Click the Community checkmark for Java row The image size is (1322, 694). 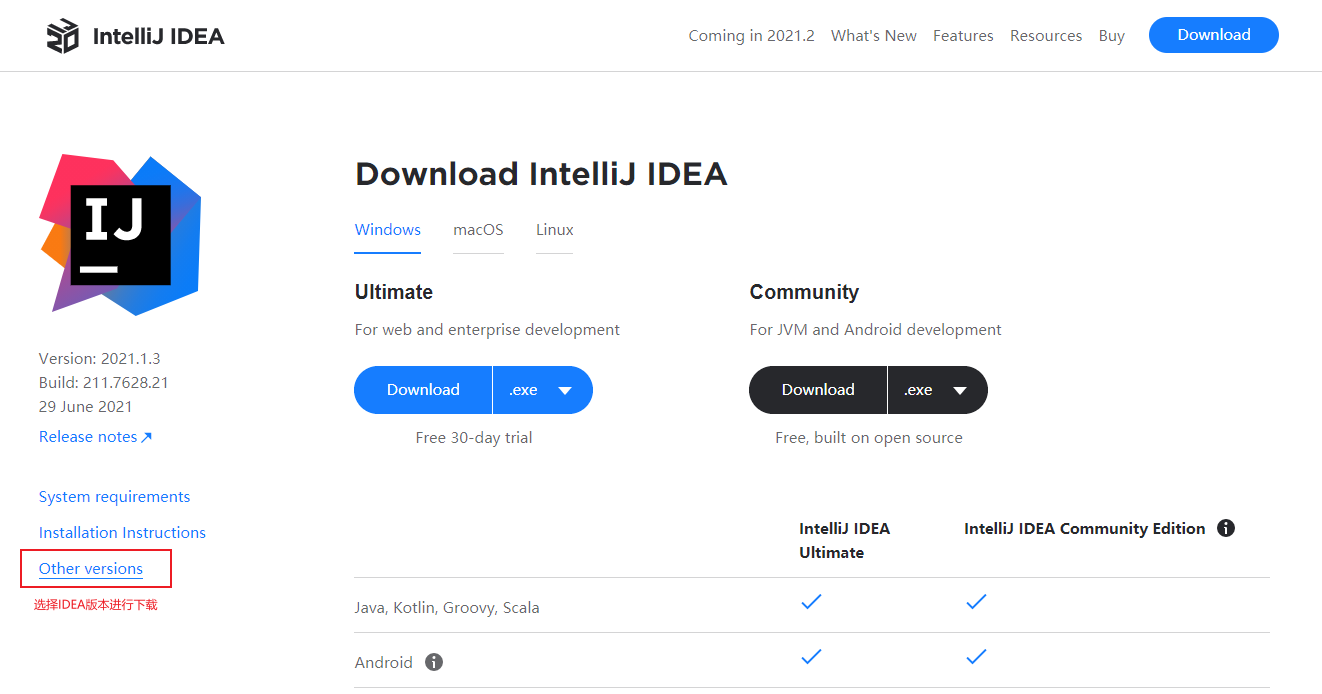(976, 601)
